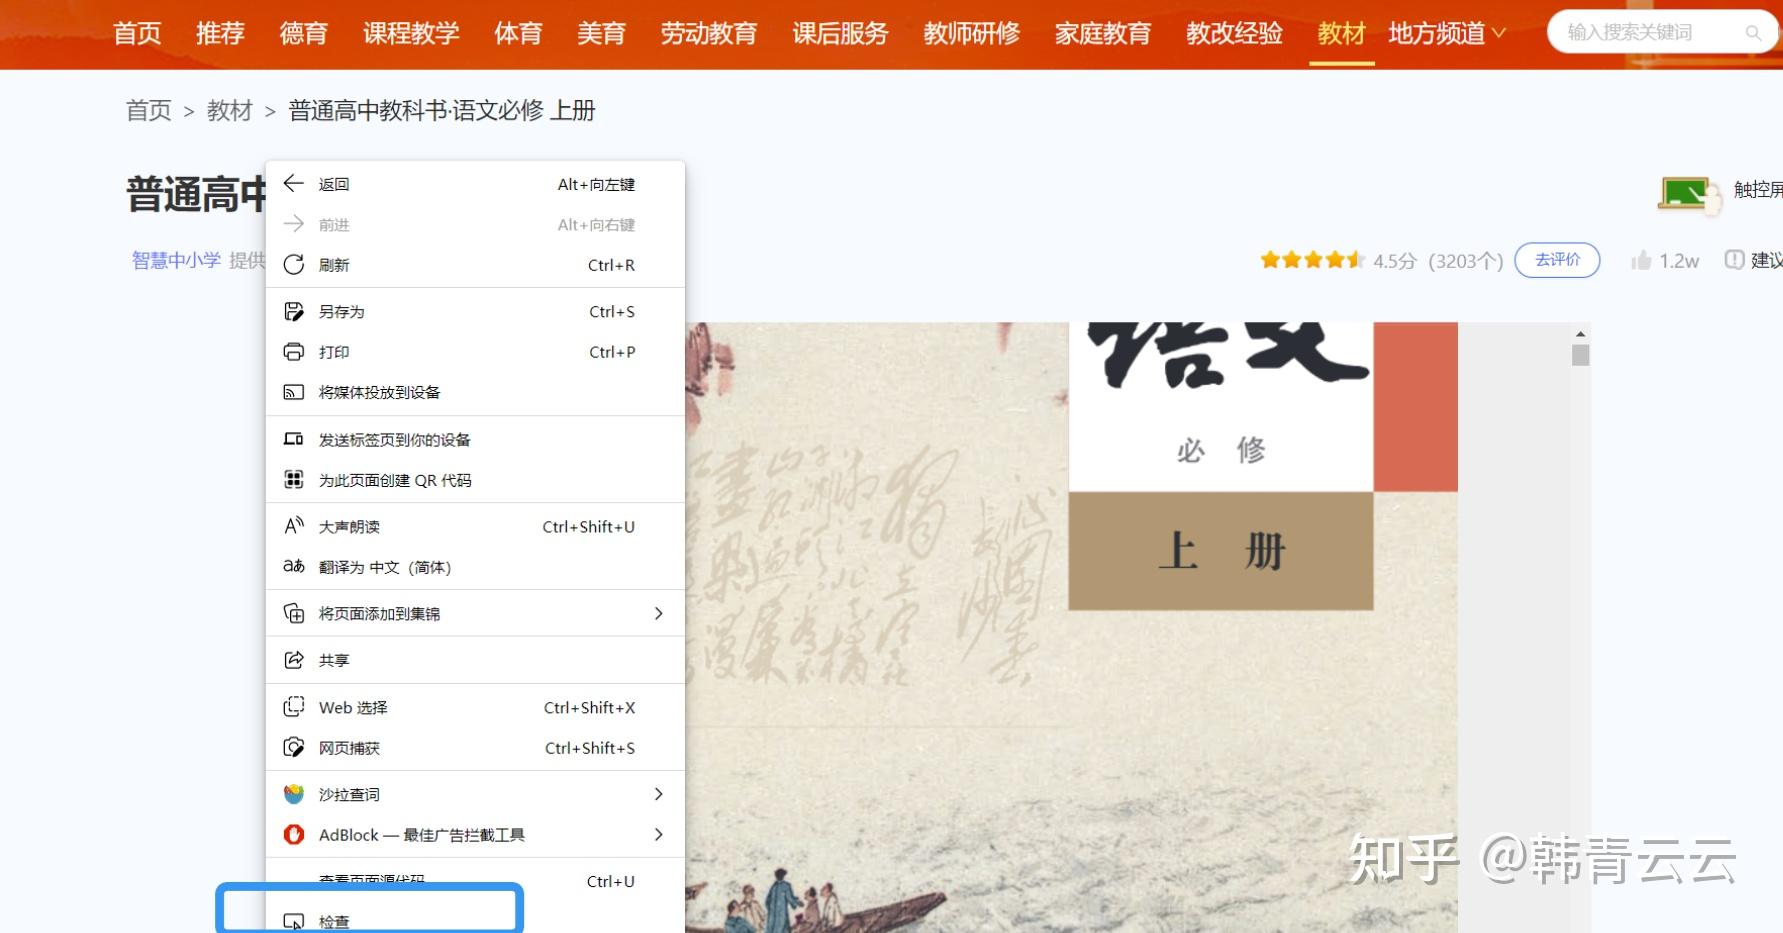Click the 语文必修上册 textbook cover image

(1071, 627)
